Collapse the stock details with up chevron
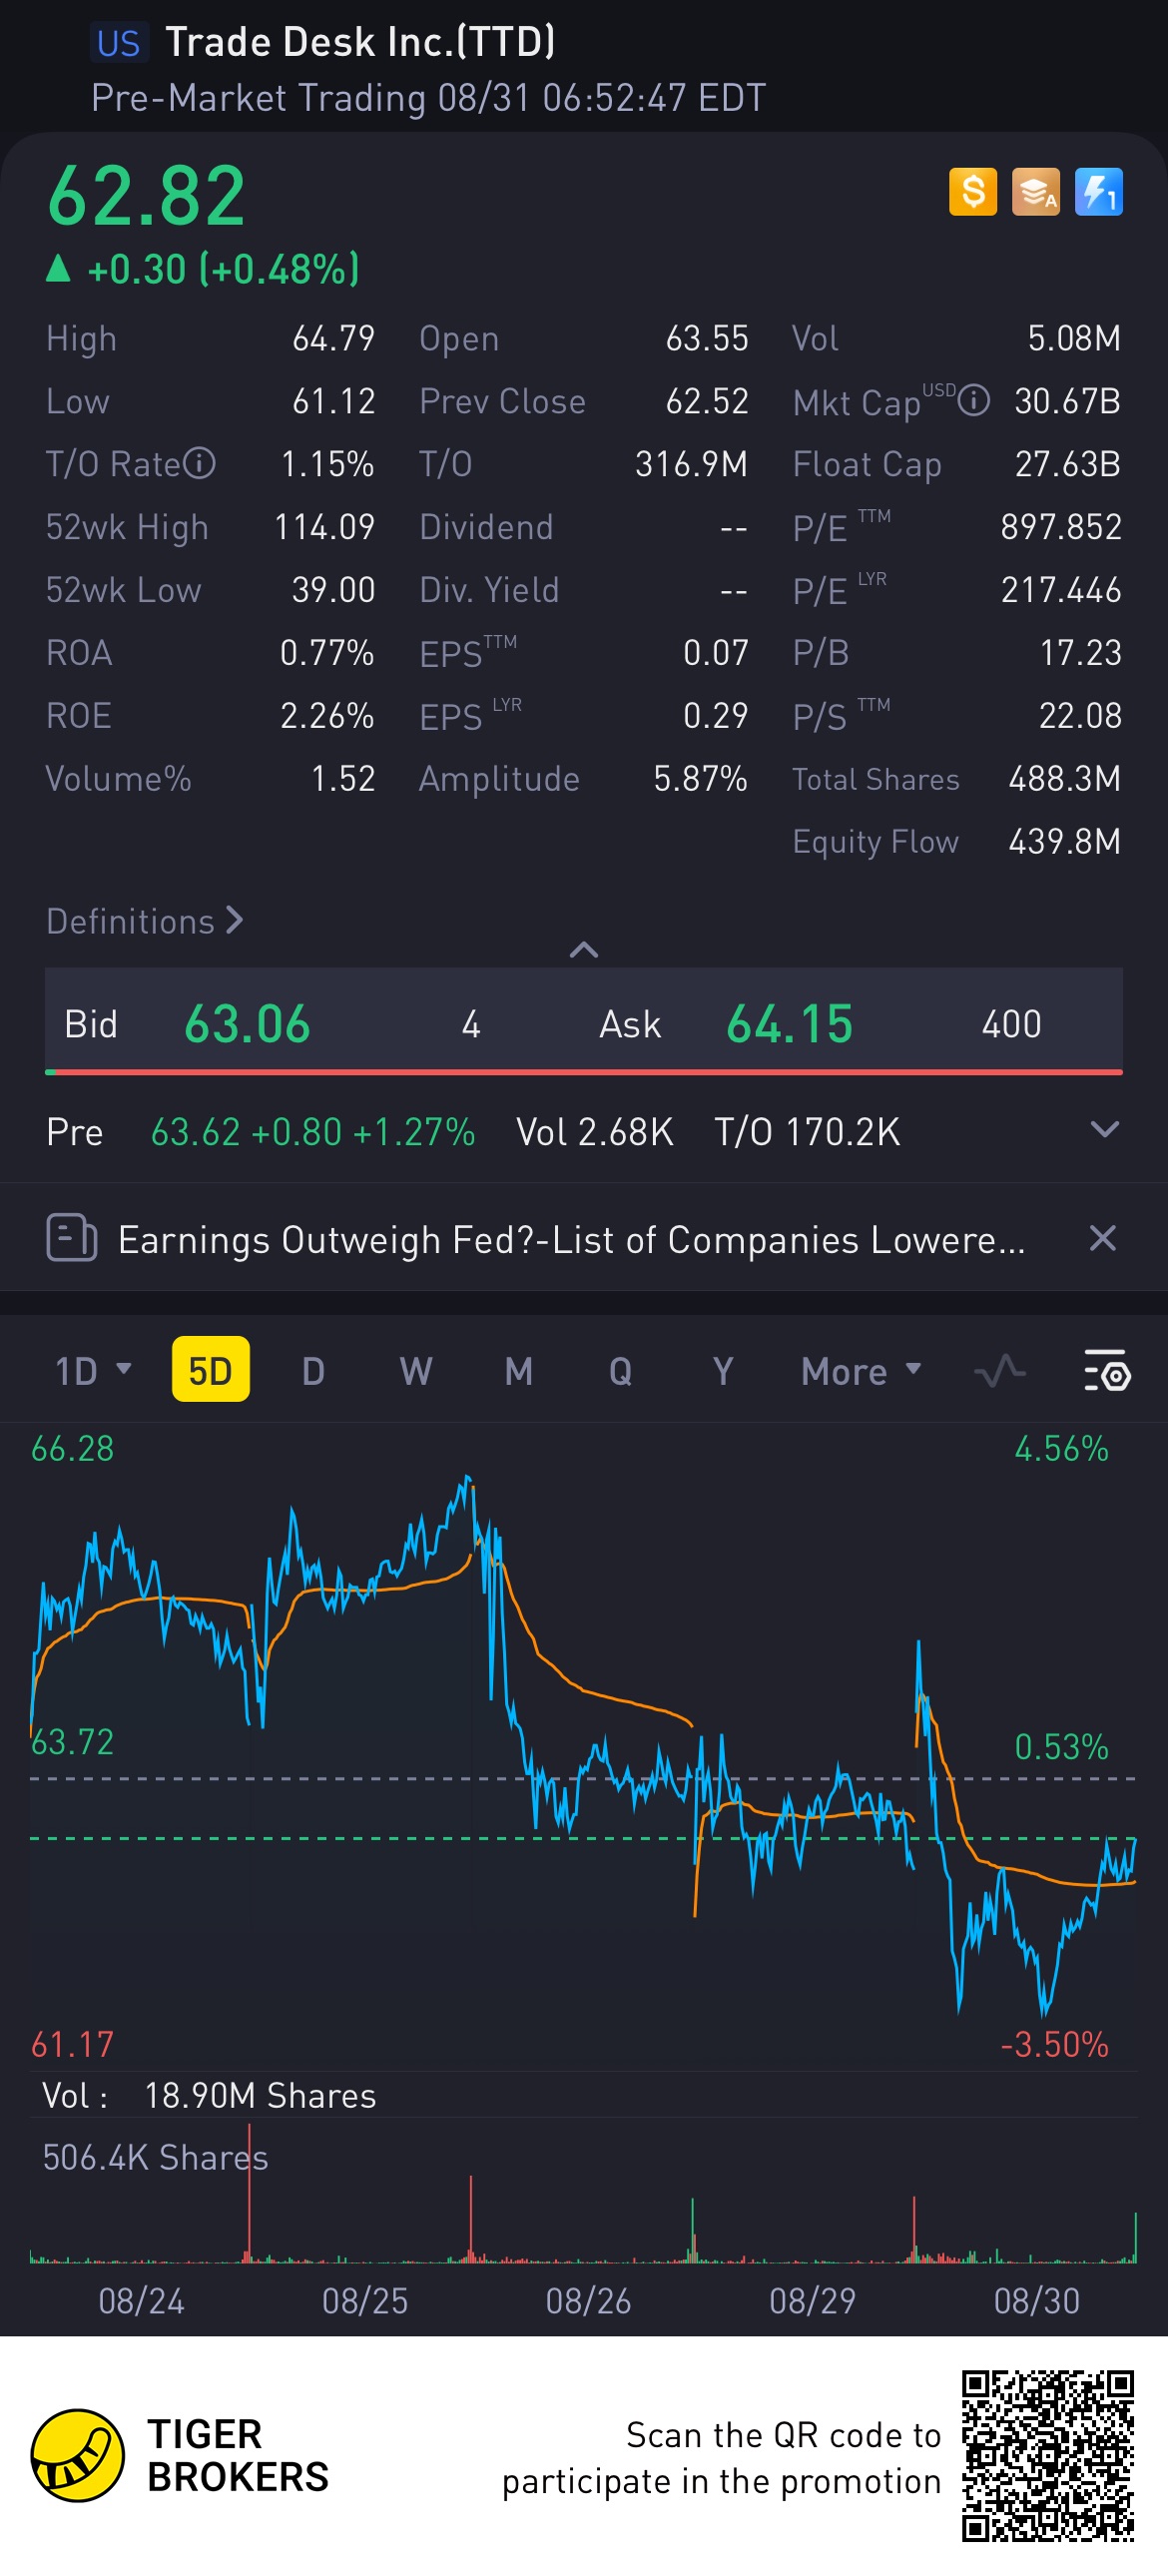This screenshot has width=1168, height=2576. click(584, 949)
